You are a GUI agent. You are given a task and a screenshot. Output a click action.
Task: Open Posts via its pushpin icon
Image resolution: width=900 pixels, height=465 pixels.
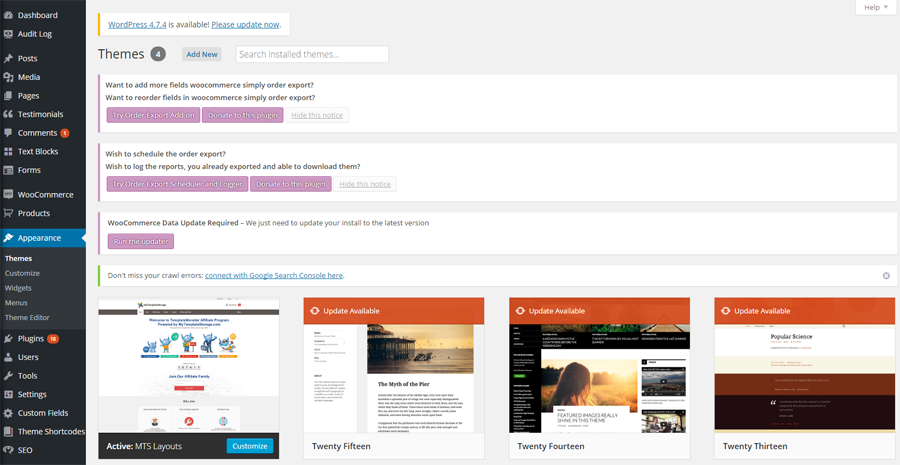tap(8, 59)
